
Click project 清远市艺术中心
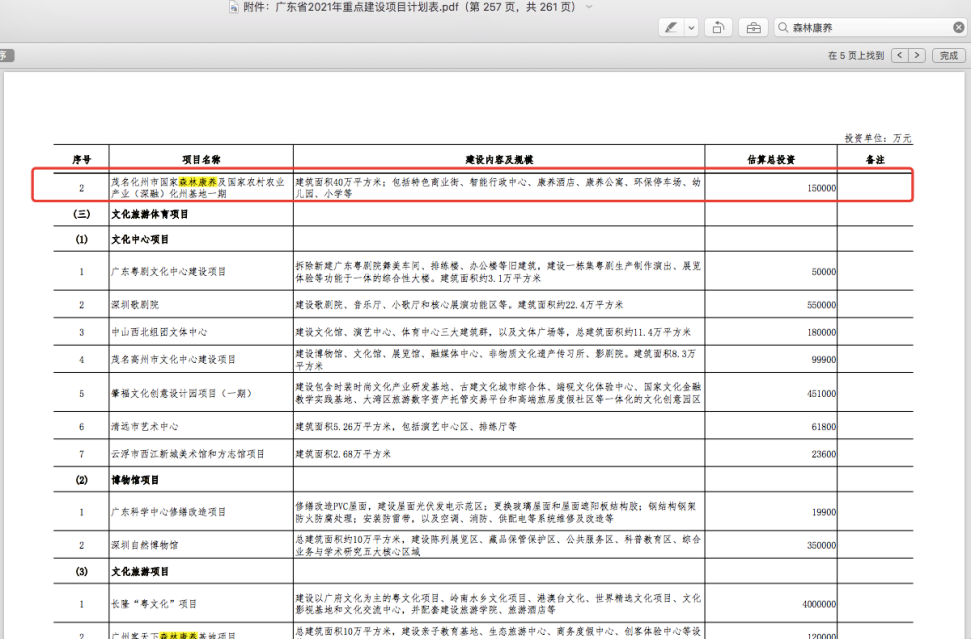(144, 427)
